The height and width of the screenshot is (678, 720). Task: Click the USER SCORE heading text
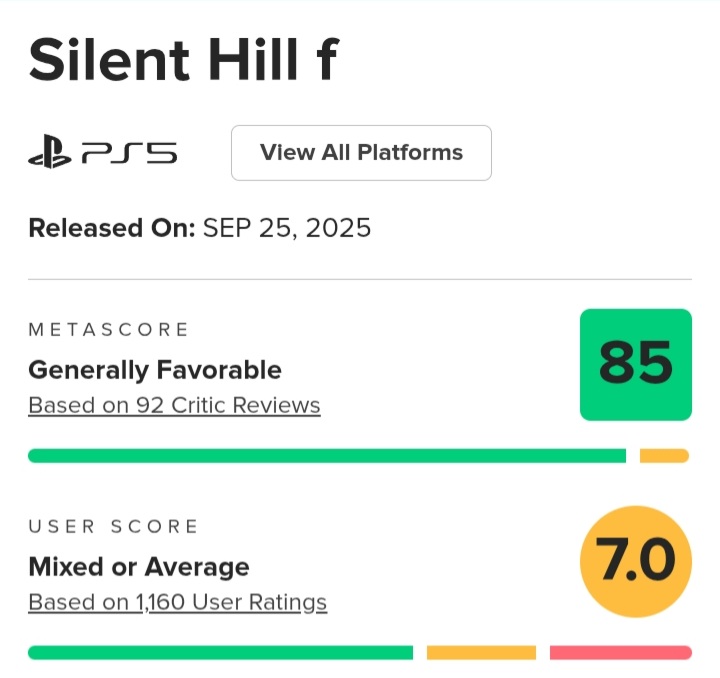(113, 527)
